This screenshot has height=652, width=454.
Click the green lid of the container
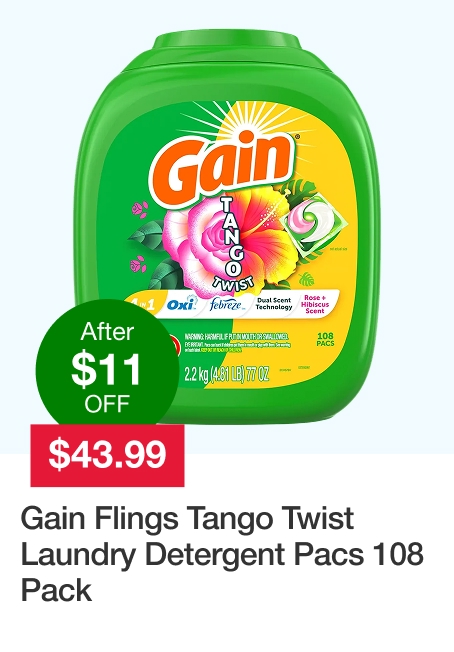(x=227, y=49)
